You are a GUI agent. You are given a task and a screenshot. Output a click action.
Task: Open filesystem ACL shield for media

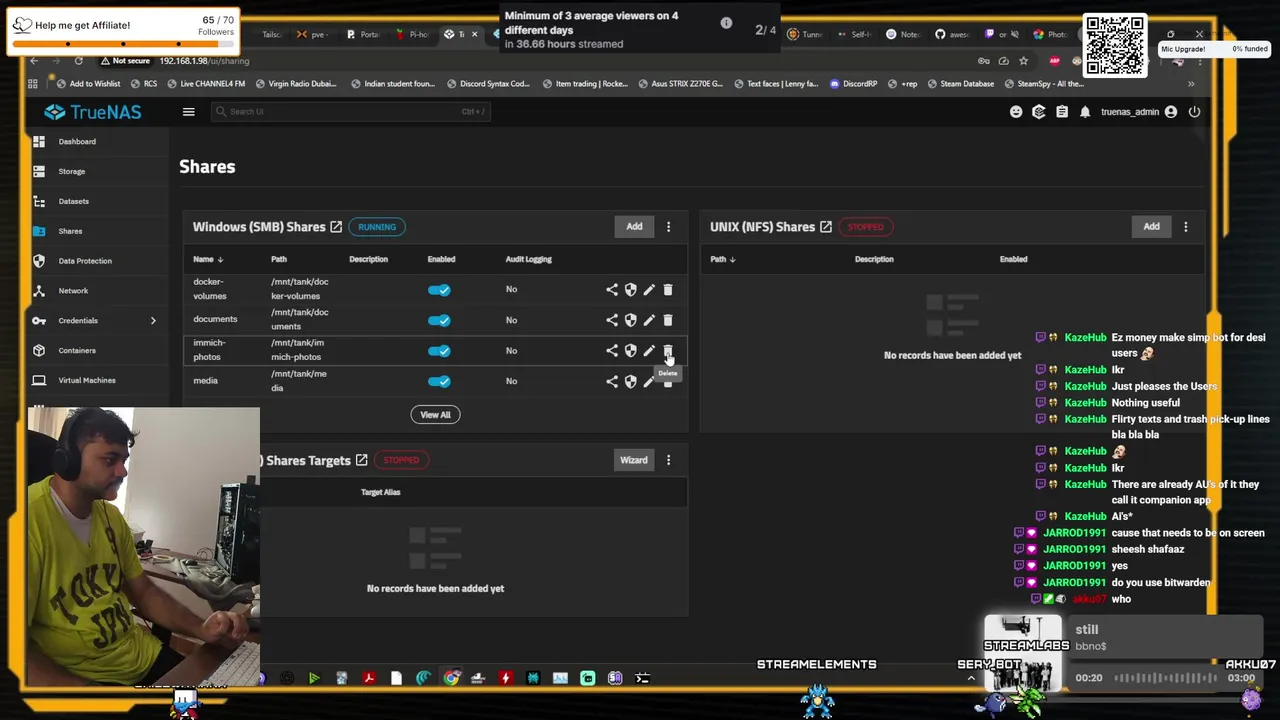[x=630, y=381]
